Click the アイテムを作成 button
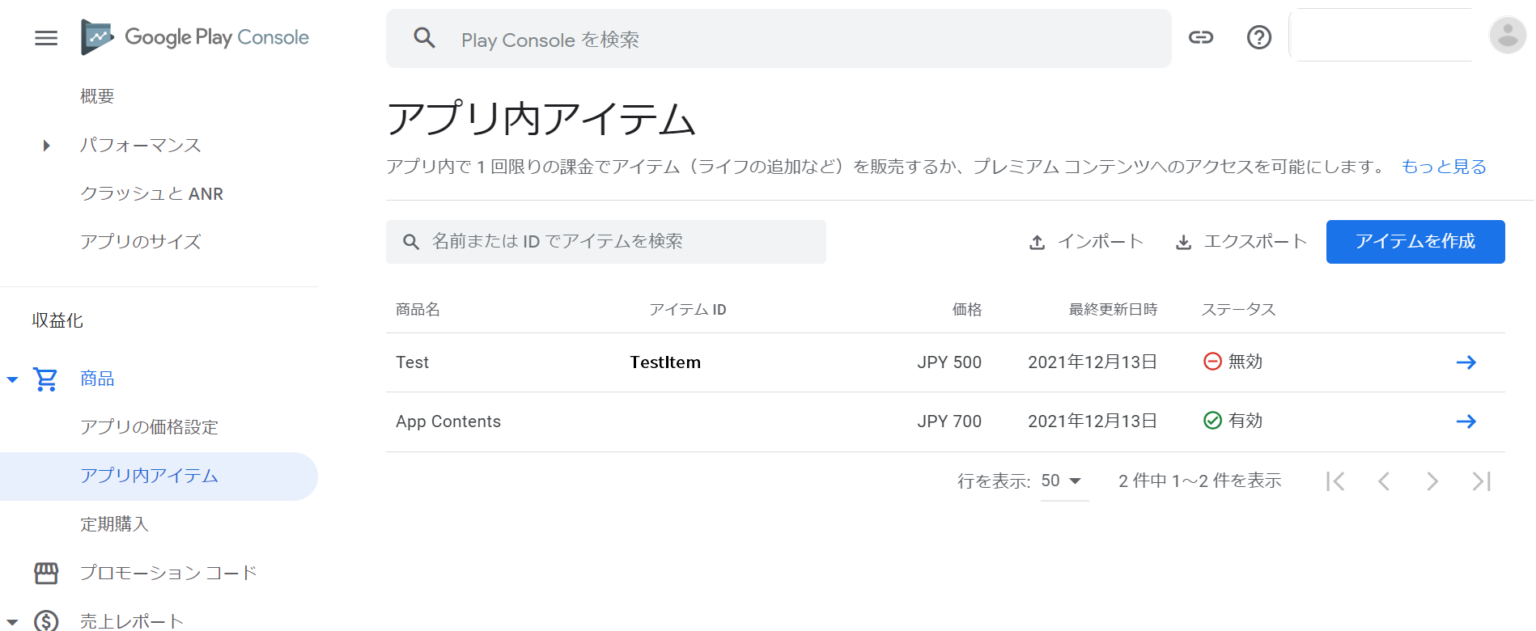 click(1415, 241)
